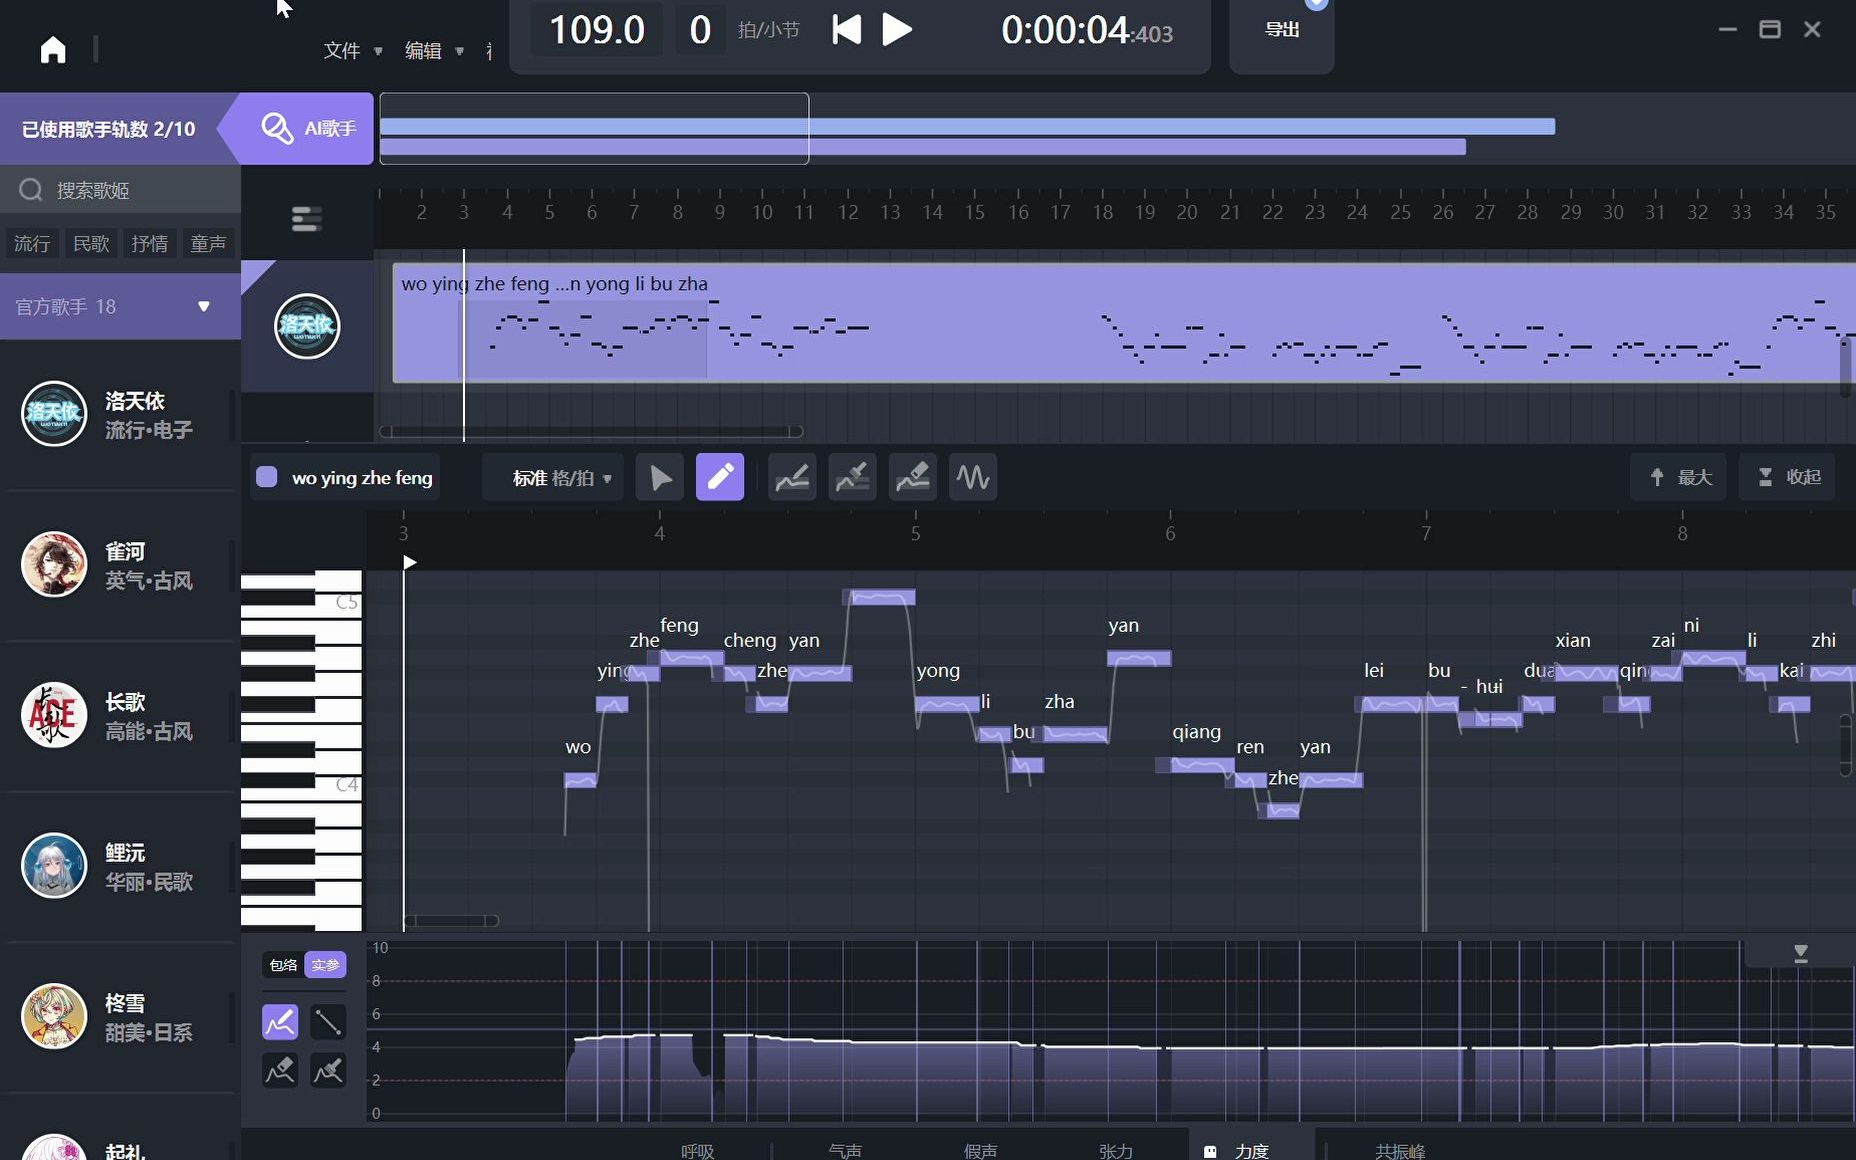The image size is (1856, 1160).
Task: Jump to bar 16 on the arrangement ruler
Action: tap(1018, 212)
